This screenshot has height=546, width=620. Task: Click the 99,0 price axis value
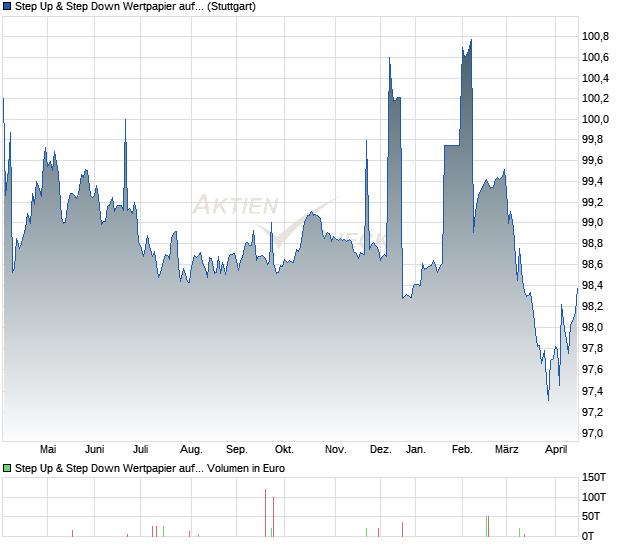coord(592,222)
